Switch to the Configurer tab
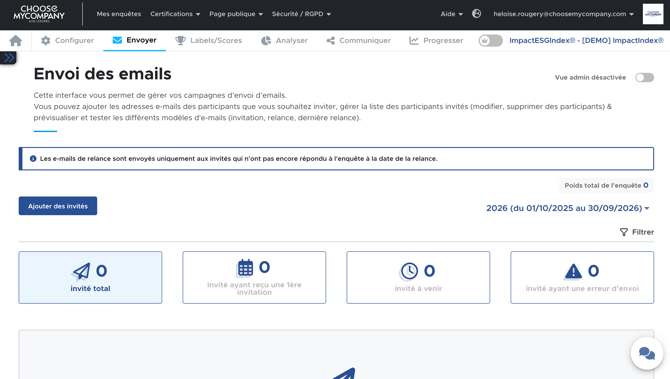Screen dimensions: 670x379 (68, 41)
